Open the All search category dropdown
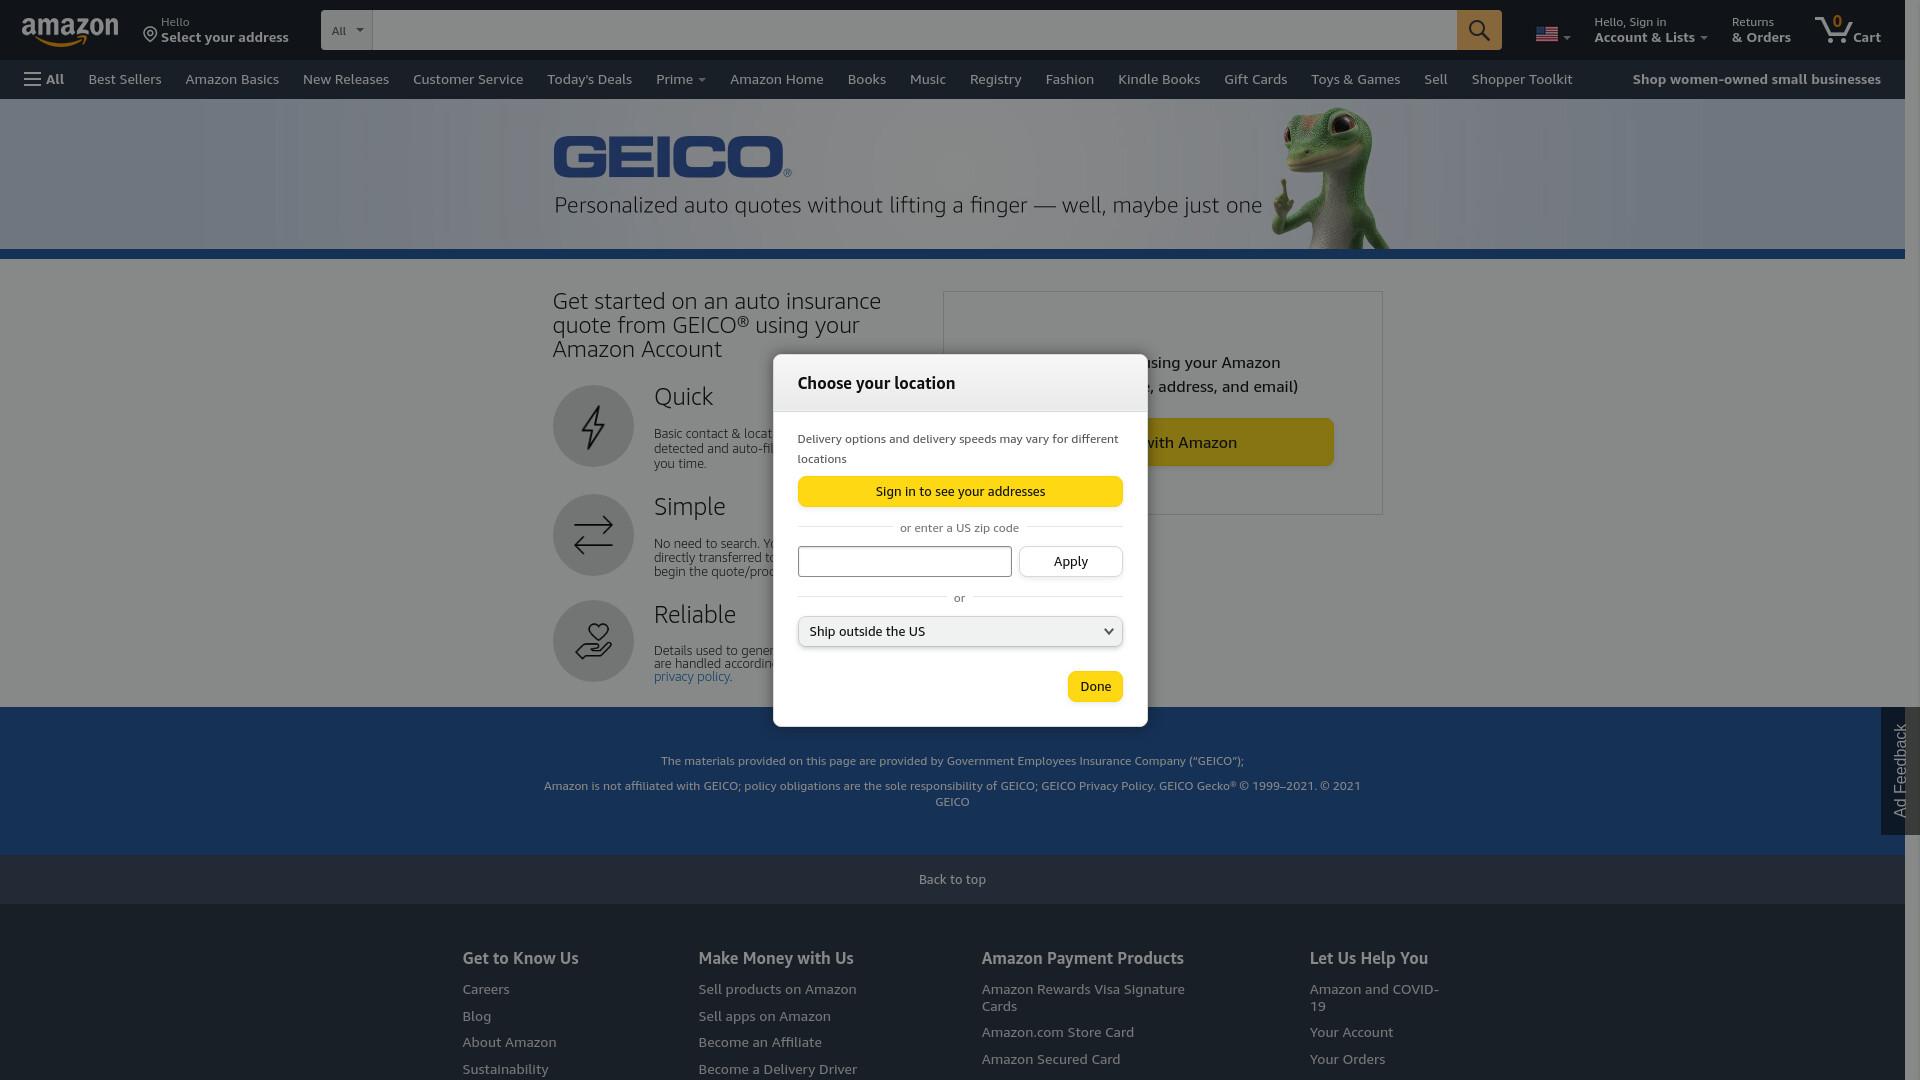This screenshot has height=1080, width=1920. [x=347, y=30]
